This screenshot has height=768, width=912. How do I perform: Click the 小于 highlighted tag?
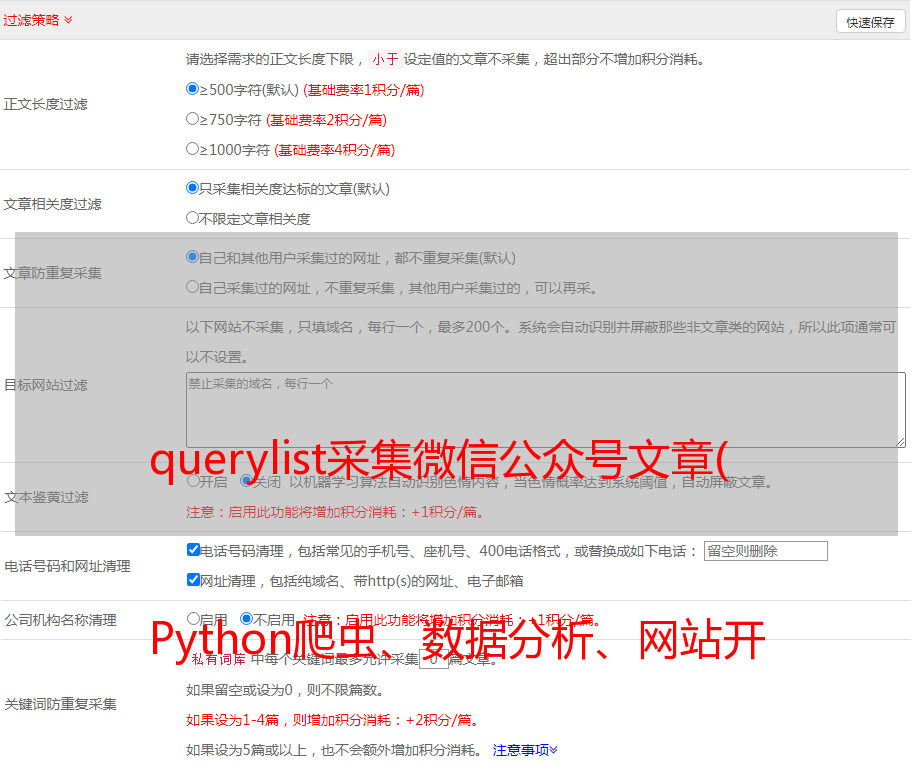pos(385,59)
